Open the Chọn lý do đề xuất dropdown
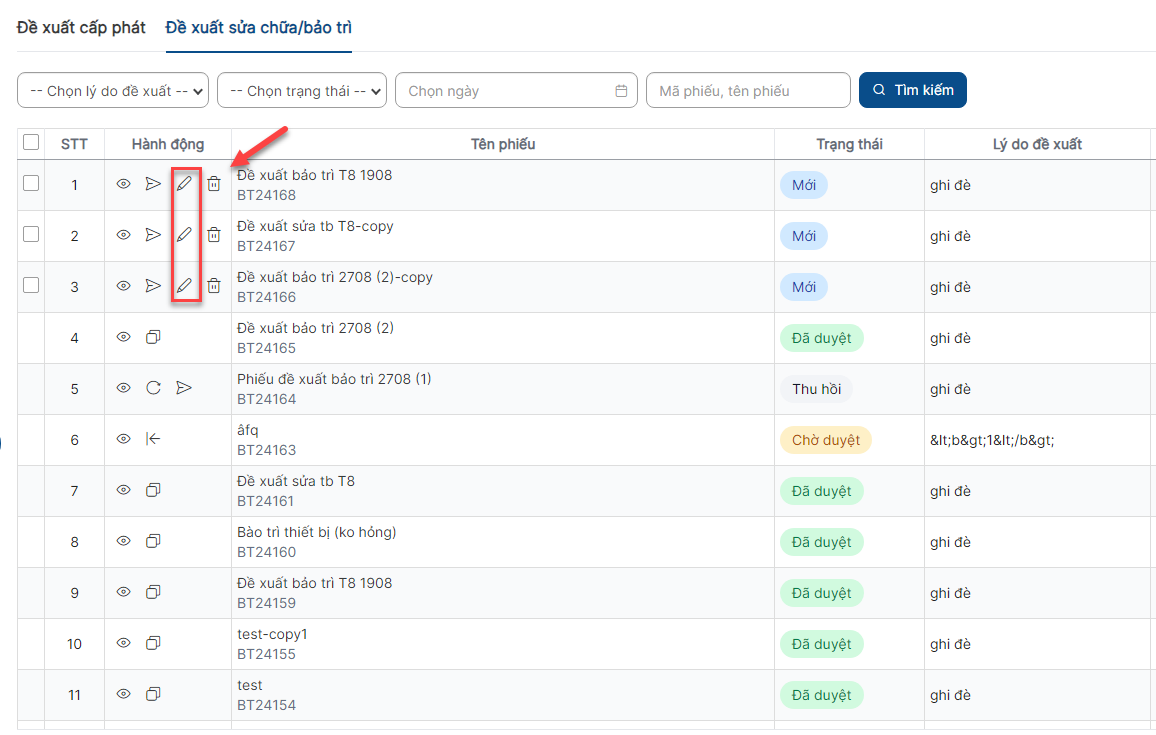The height and width of the screenshot is (735, 1156). [113, 91]
